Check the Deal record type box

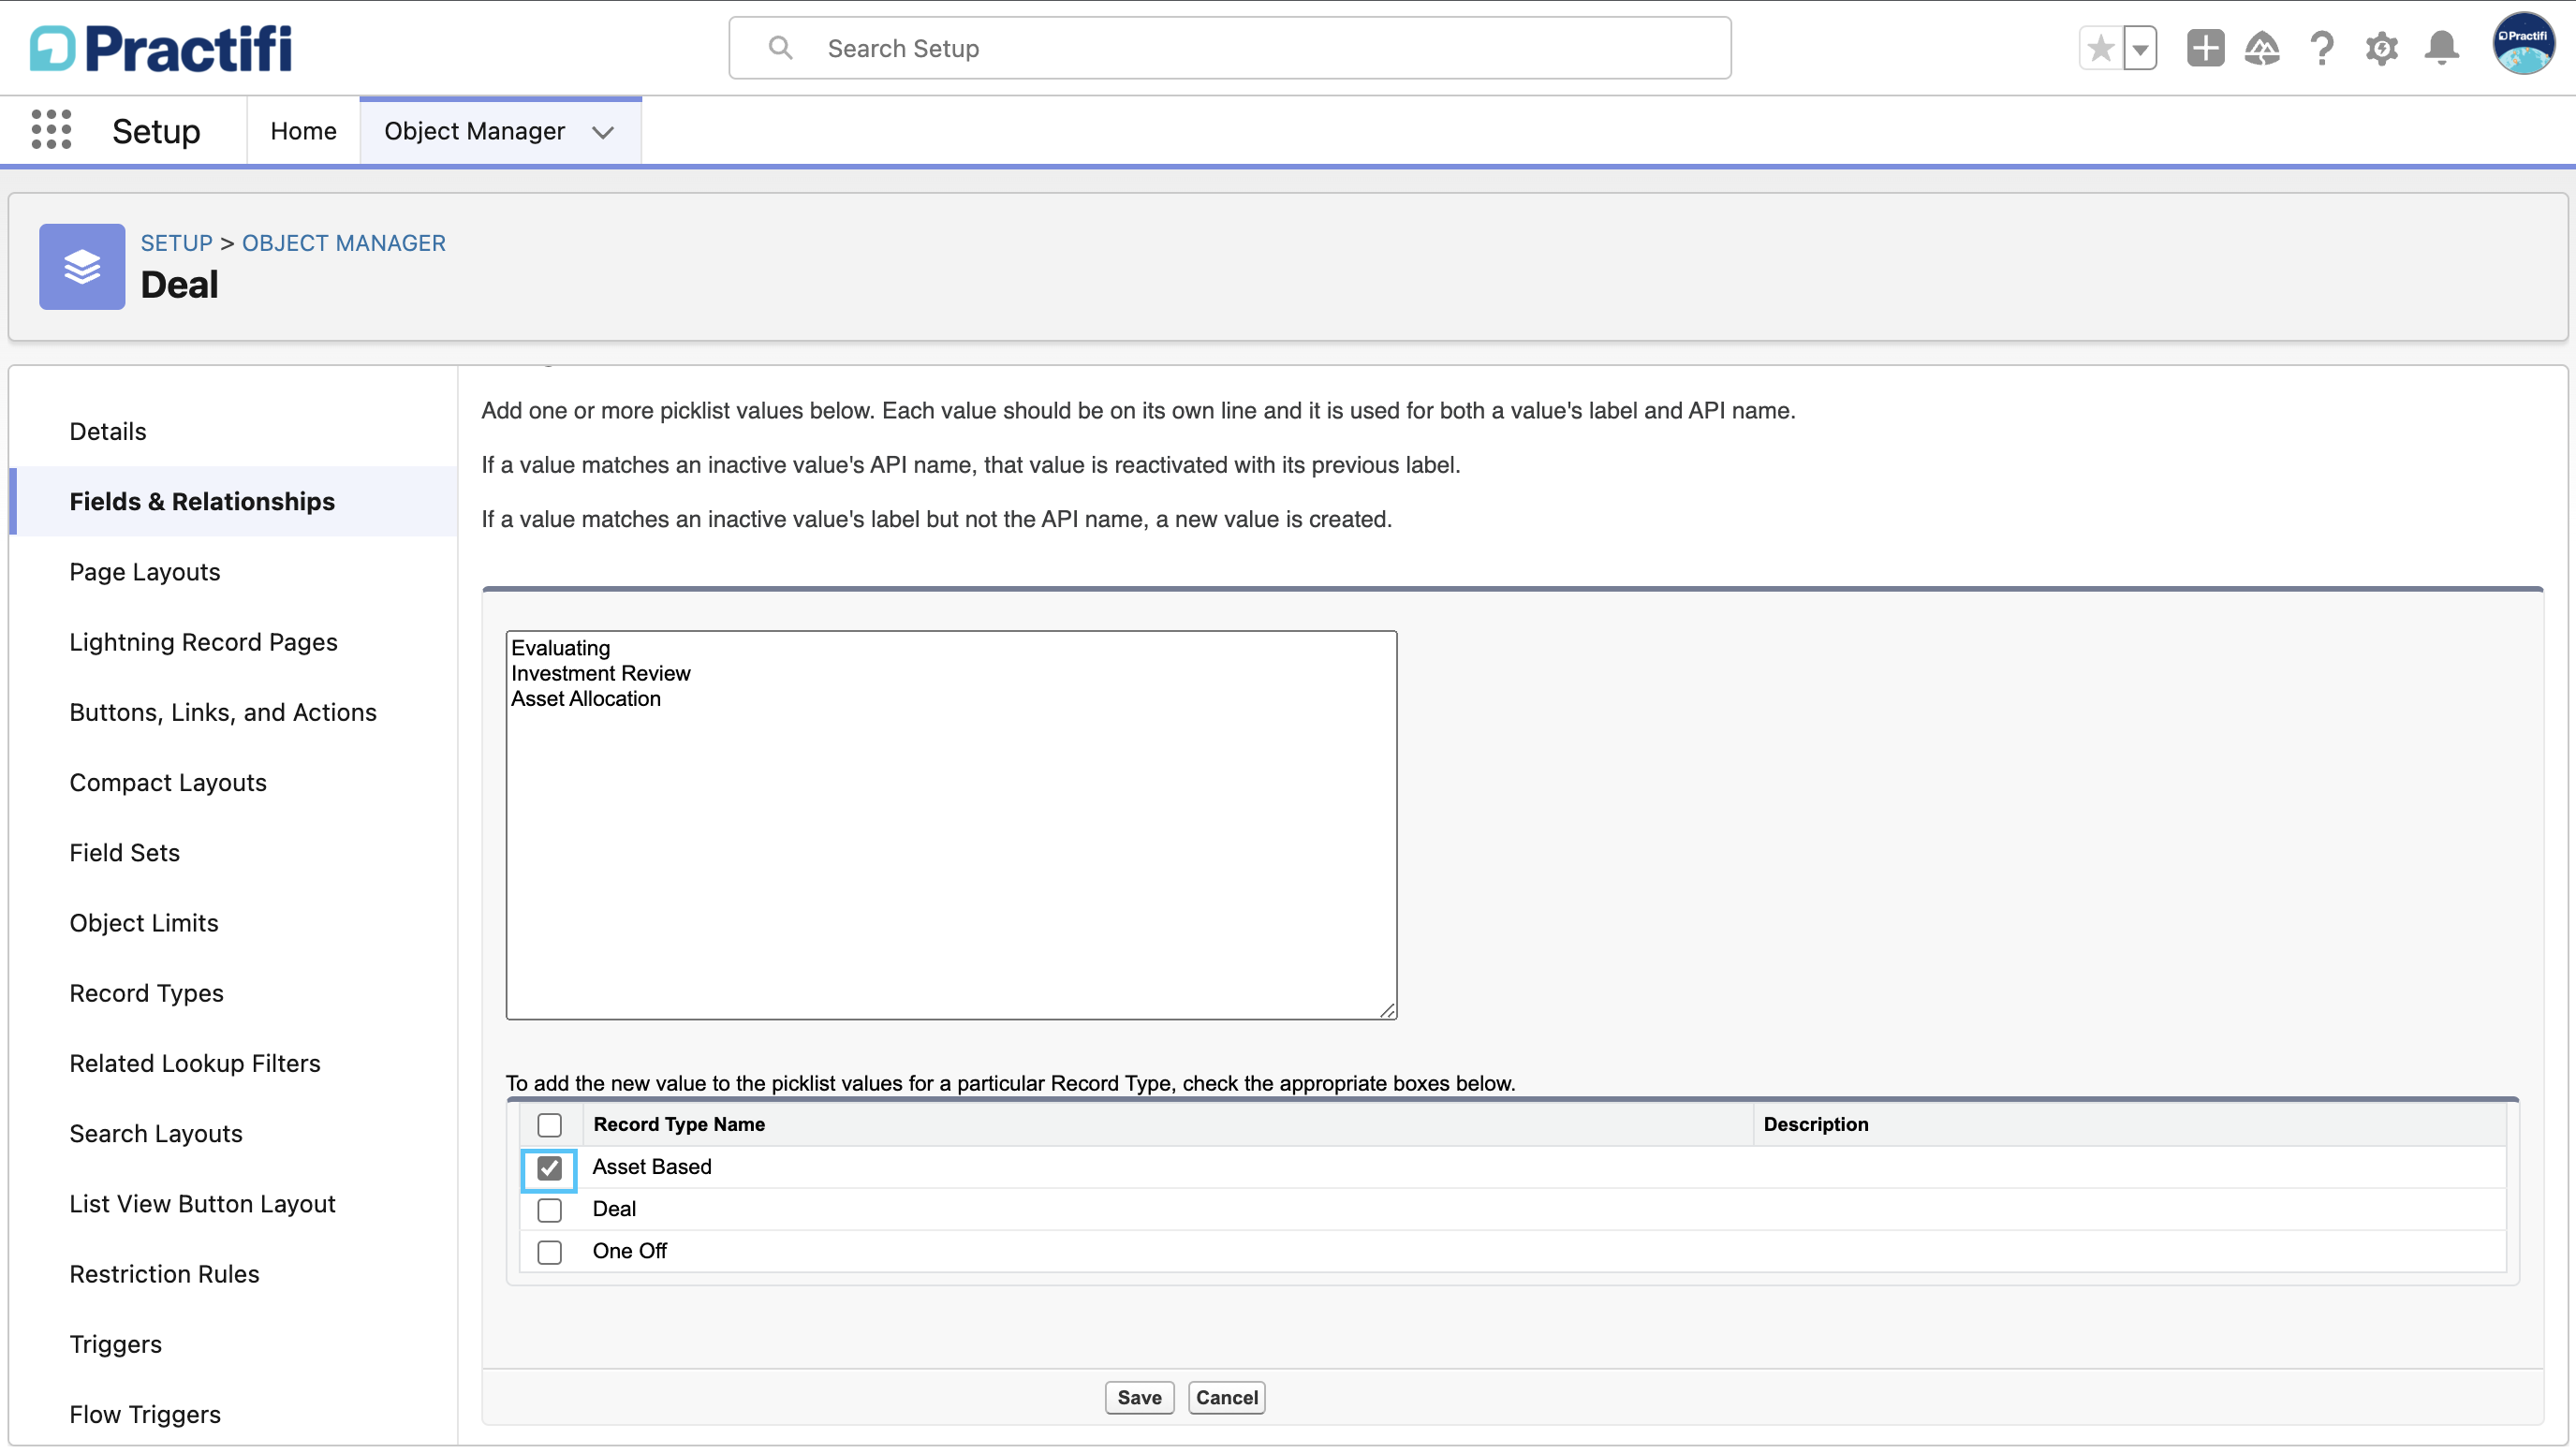(x=549, y=1210)
